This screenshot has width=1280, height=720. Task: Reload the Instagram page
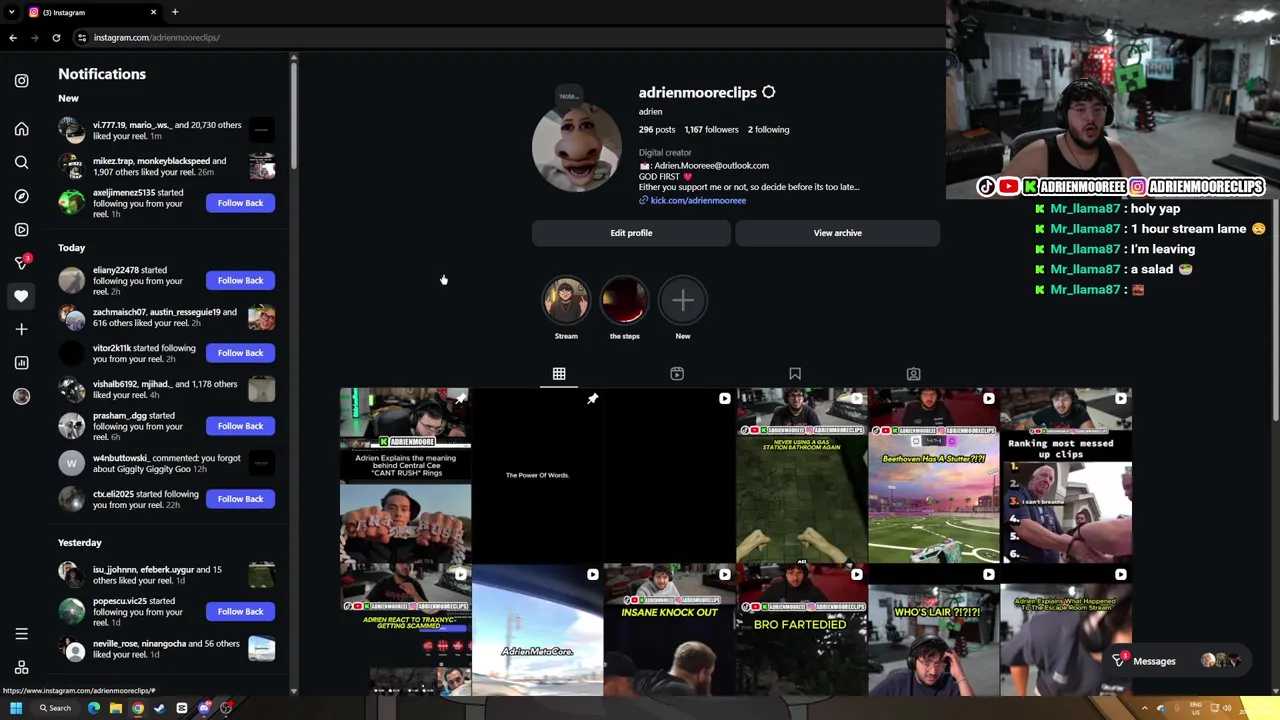pyautogui.click(x=56, y=37)
